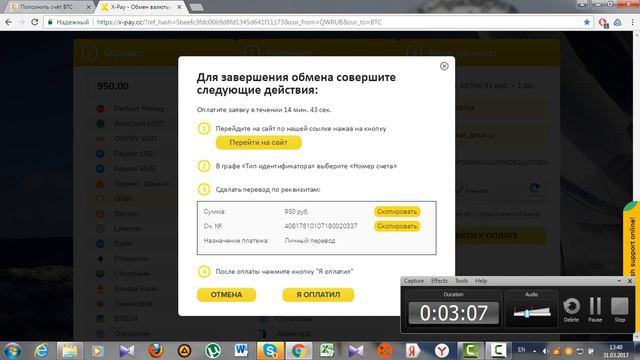Launch Internet Explorer from the taskbar
Image resolution: width=640 pixels, height=360 pixels.
click(x=41, y=351)
